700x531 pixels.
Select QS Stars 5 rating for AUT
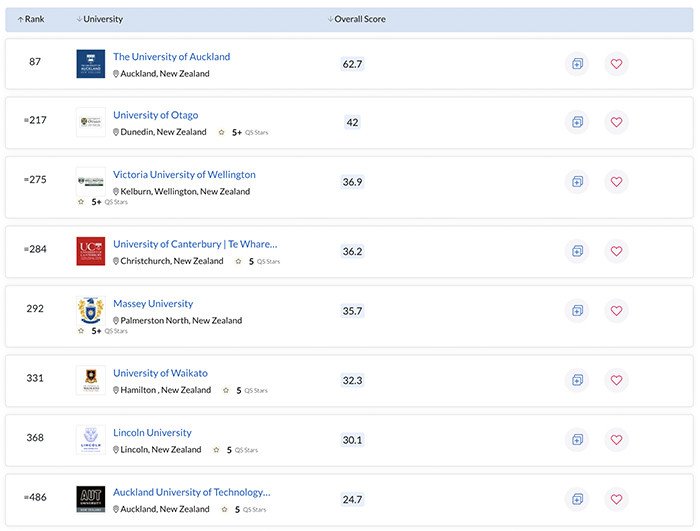coord(243,509)
